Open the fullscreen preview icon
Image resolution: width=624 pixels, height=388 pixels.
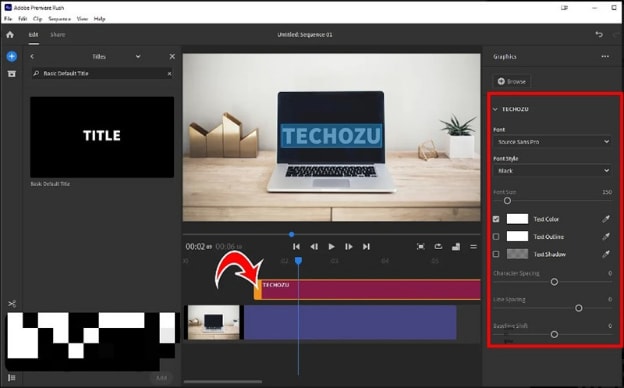(x=421, y=247)
